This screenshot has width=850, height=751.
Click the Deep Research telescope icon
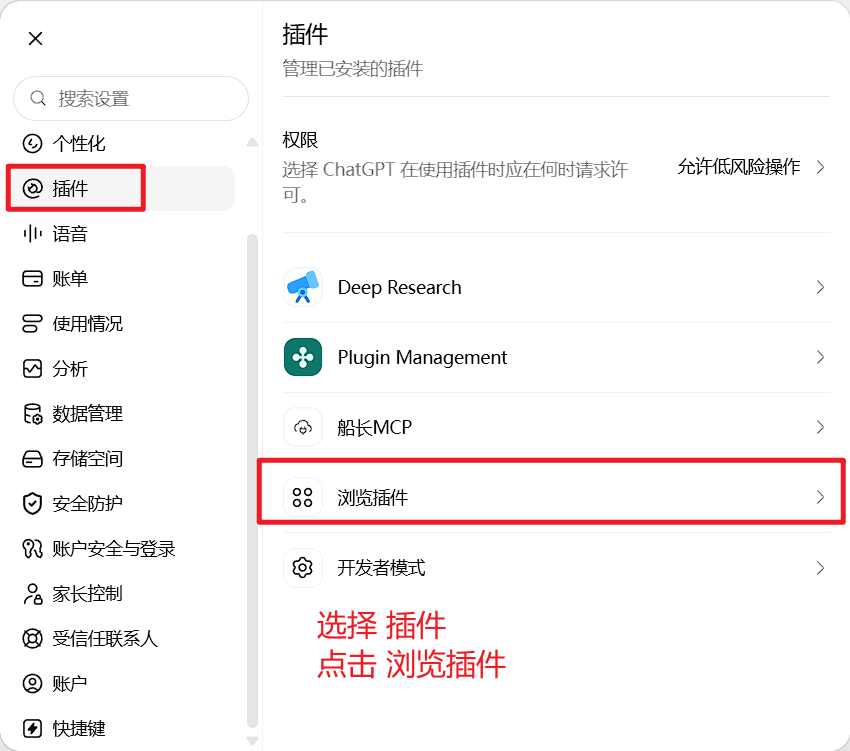click(x=303, y=287)
